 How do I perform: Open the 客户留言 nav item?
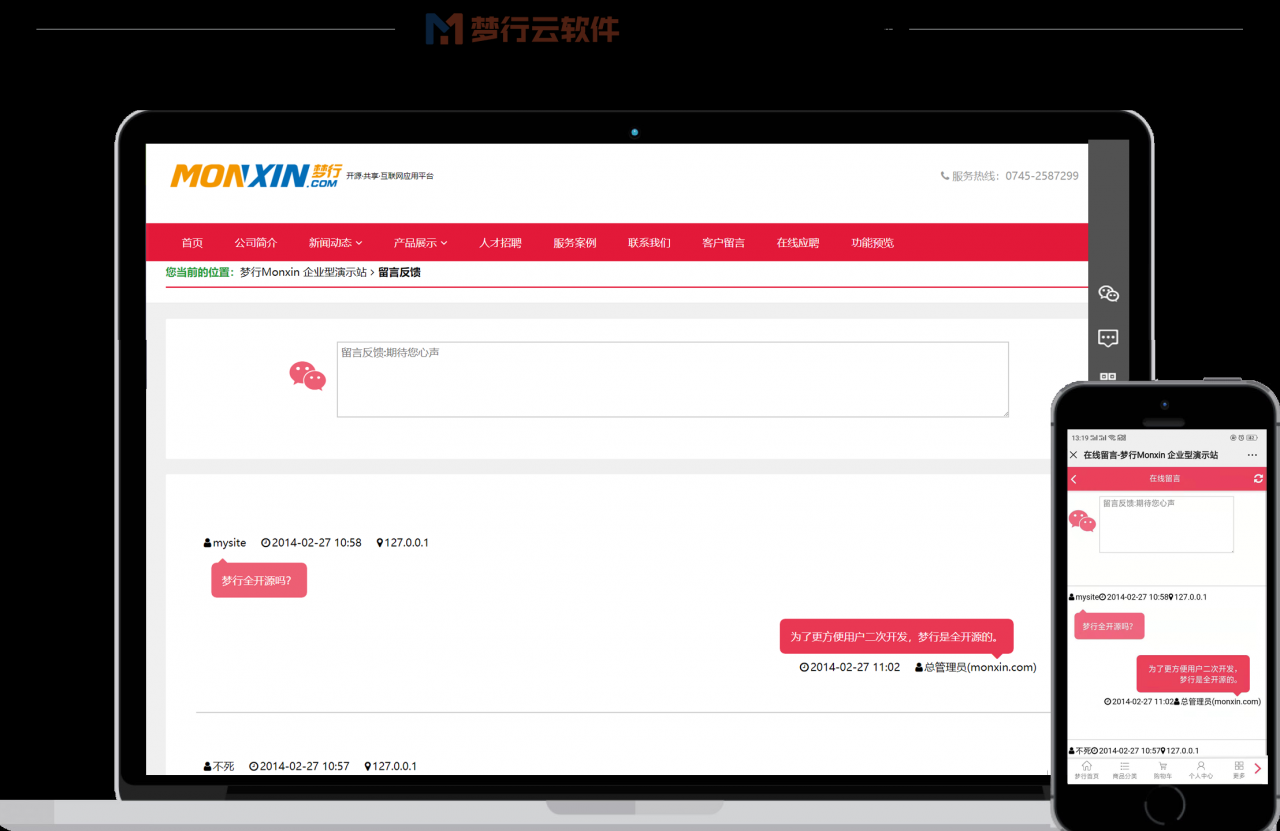coord(724,243)
